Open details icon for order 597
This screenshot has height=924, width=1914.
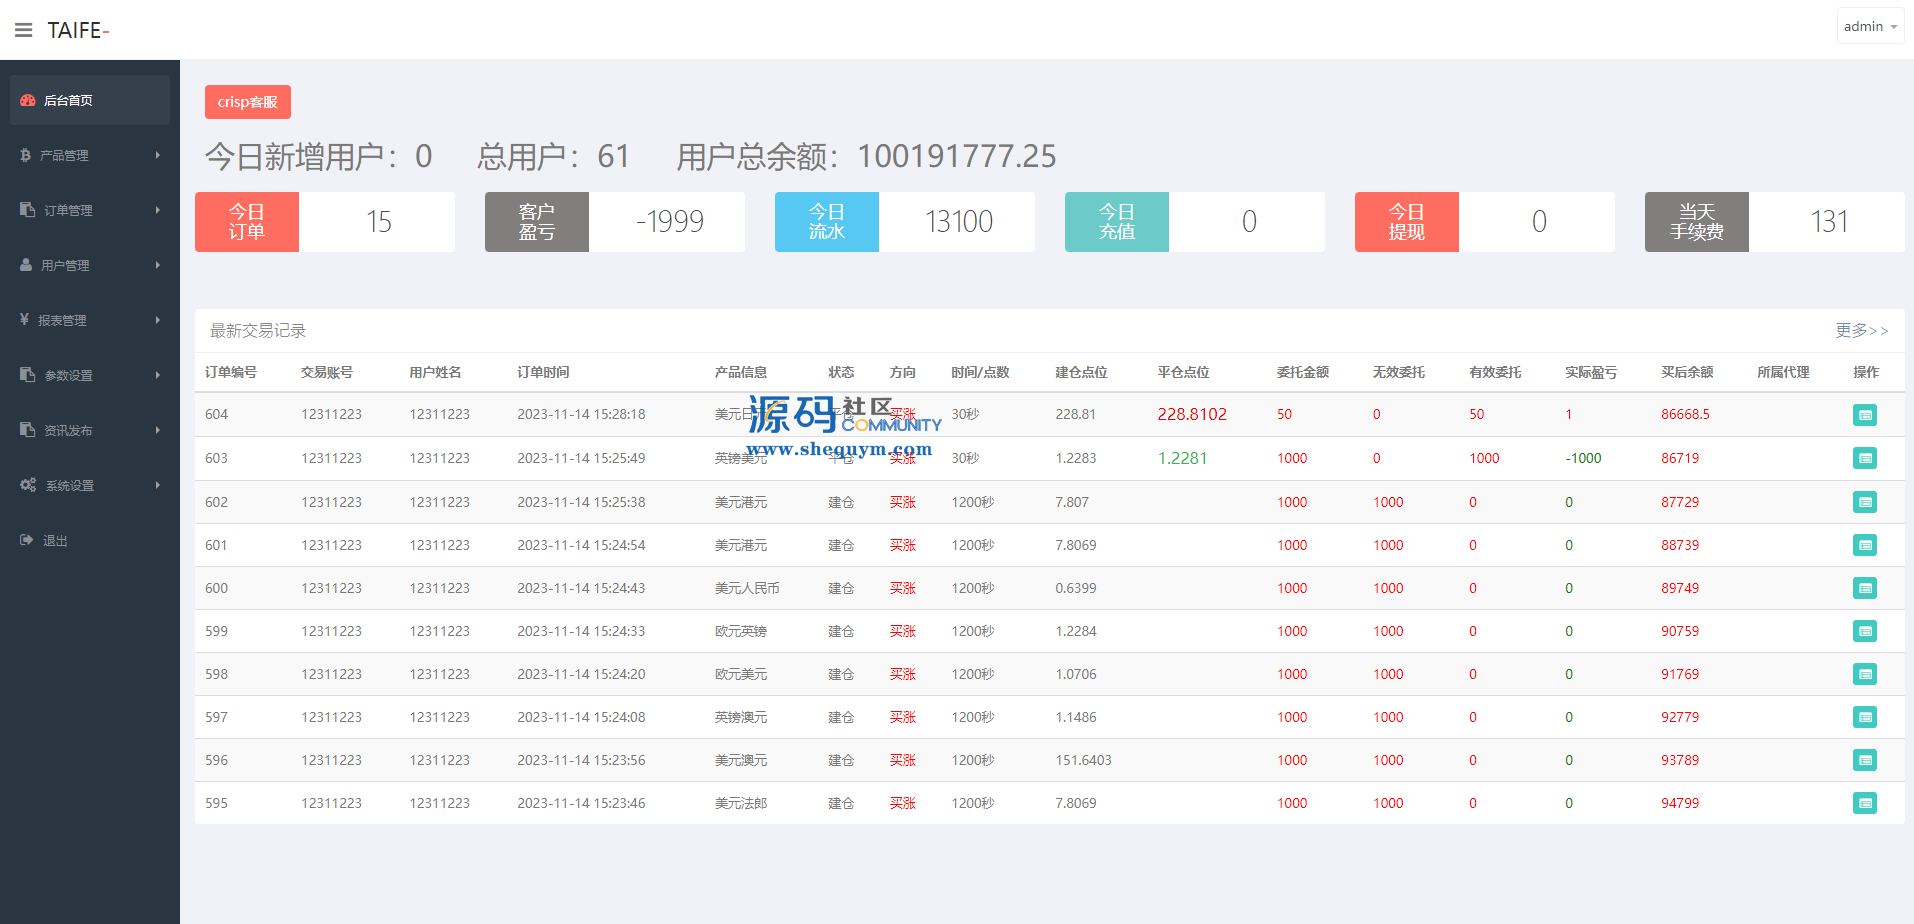pos(1865,717)
